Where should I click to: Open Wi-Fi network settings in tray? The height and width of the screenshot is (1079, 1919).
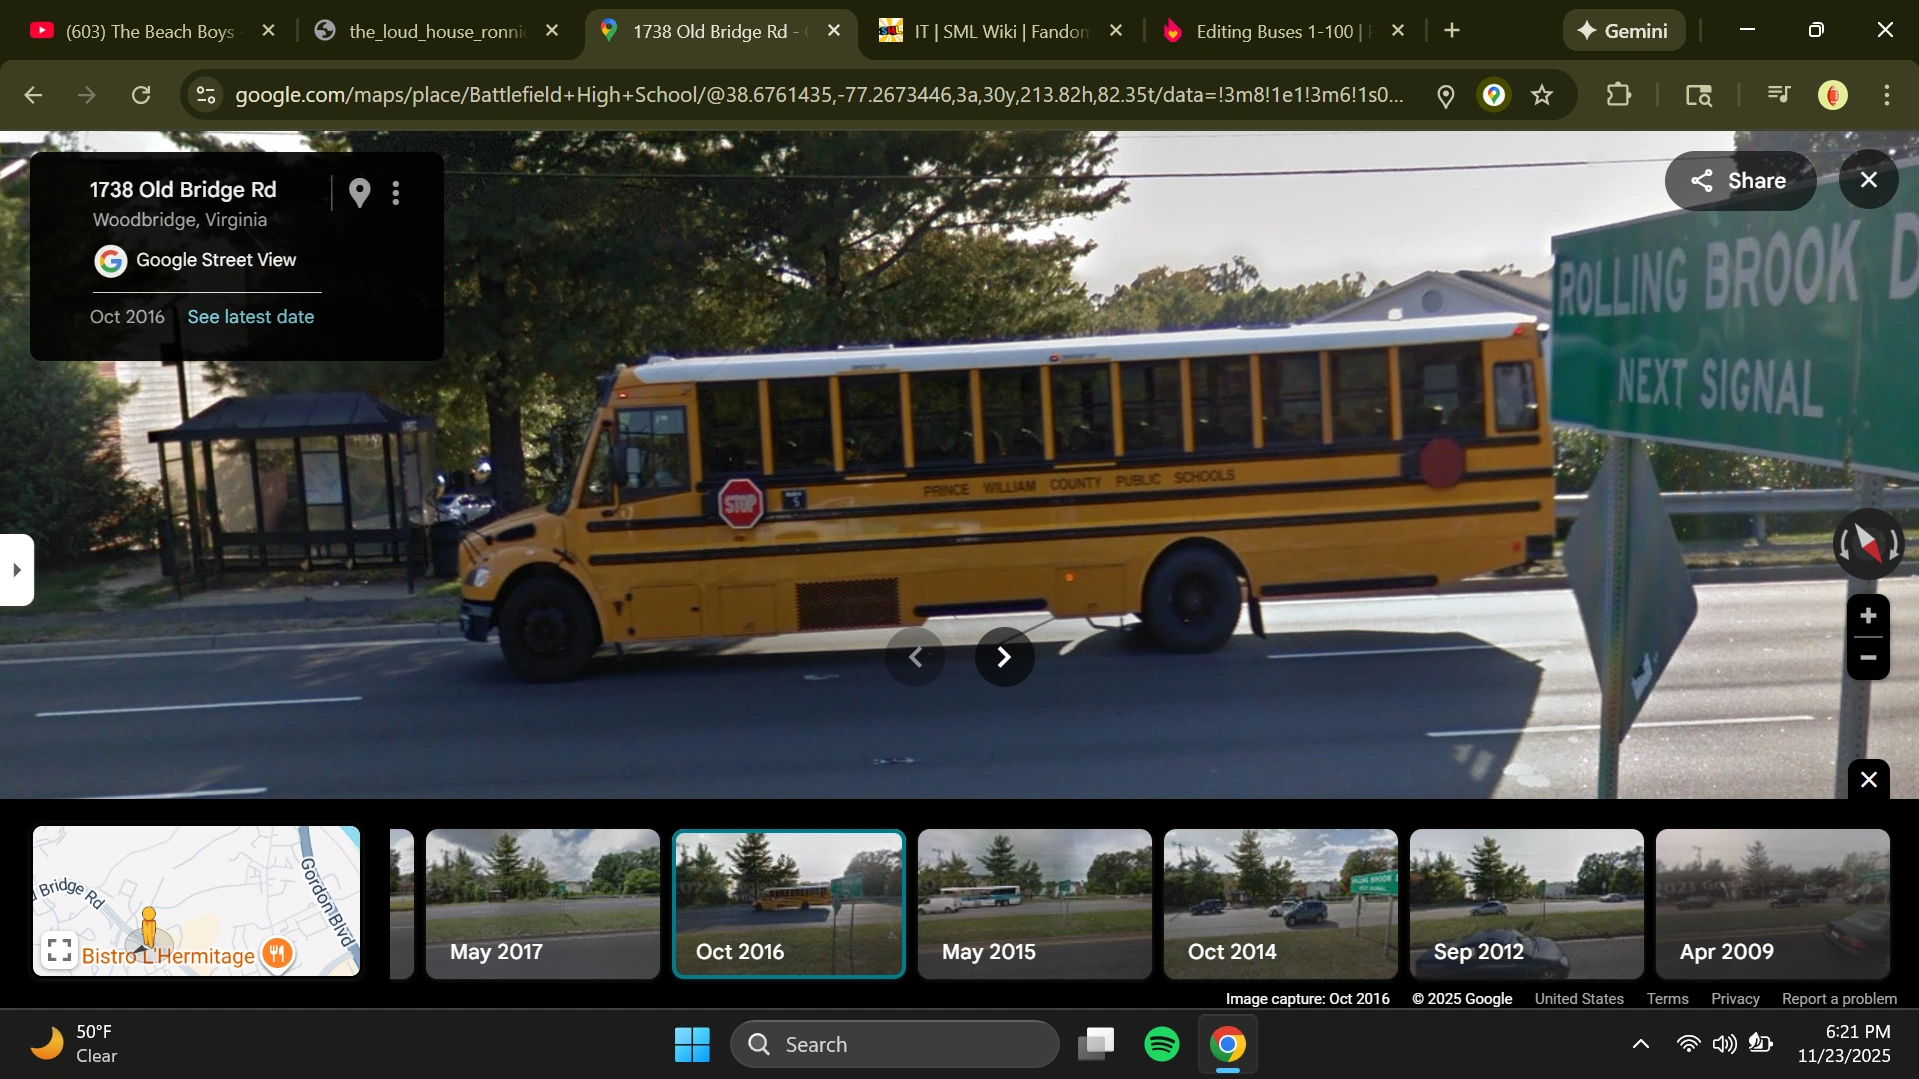(1688, 1045)
